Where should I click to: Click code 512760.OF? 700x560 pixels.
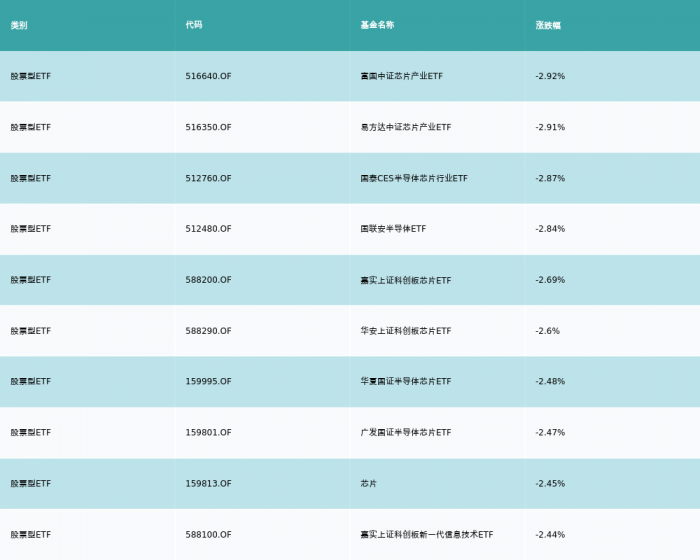pos(208,178)
